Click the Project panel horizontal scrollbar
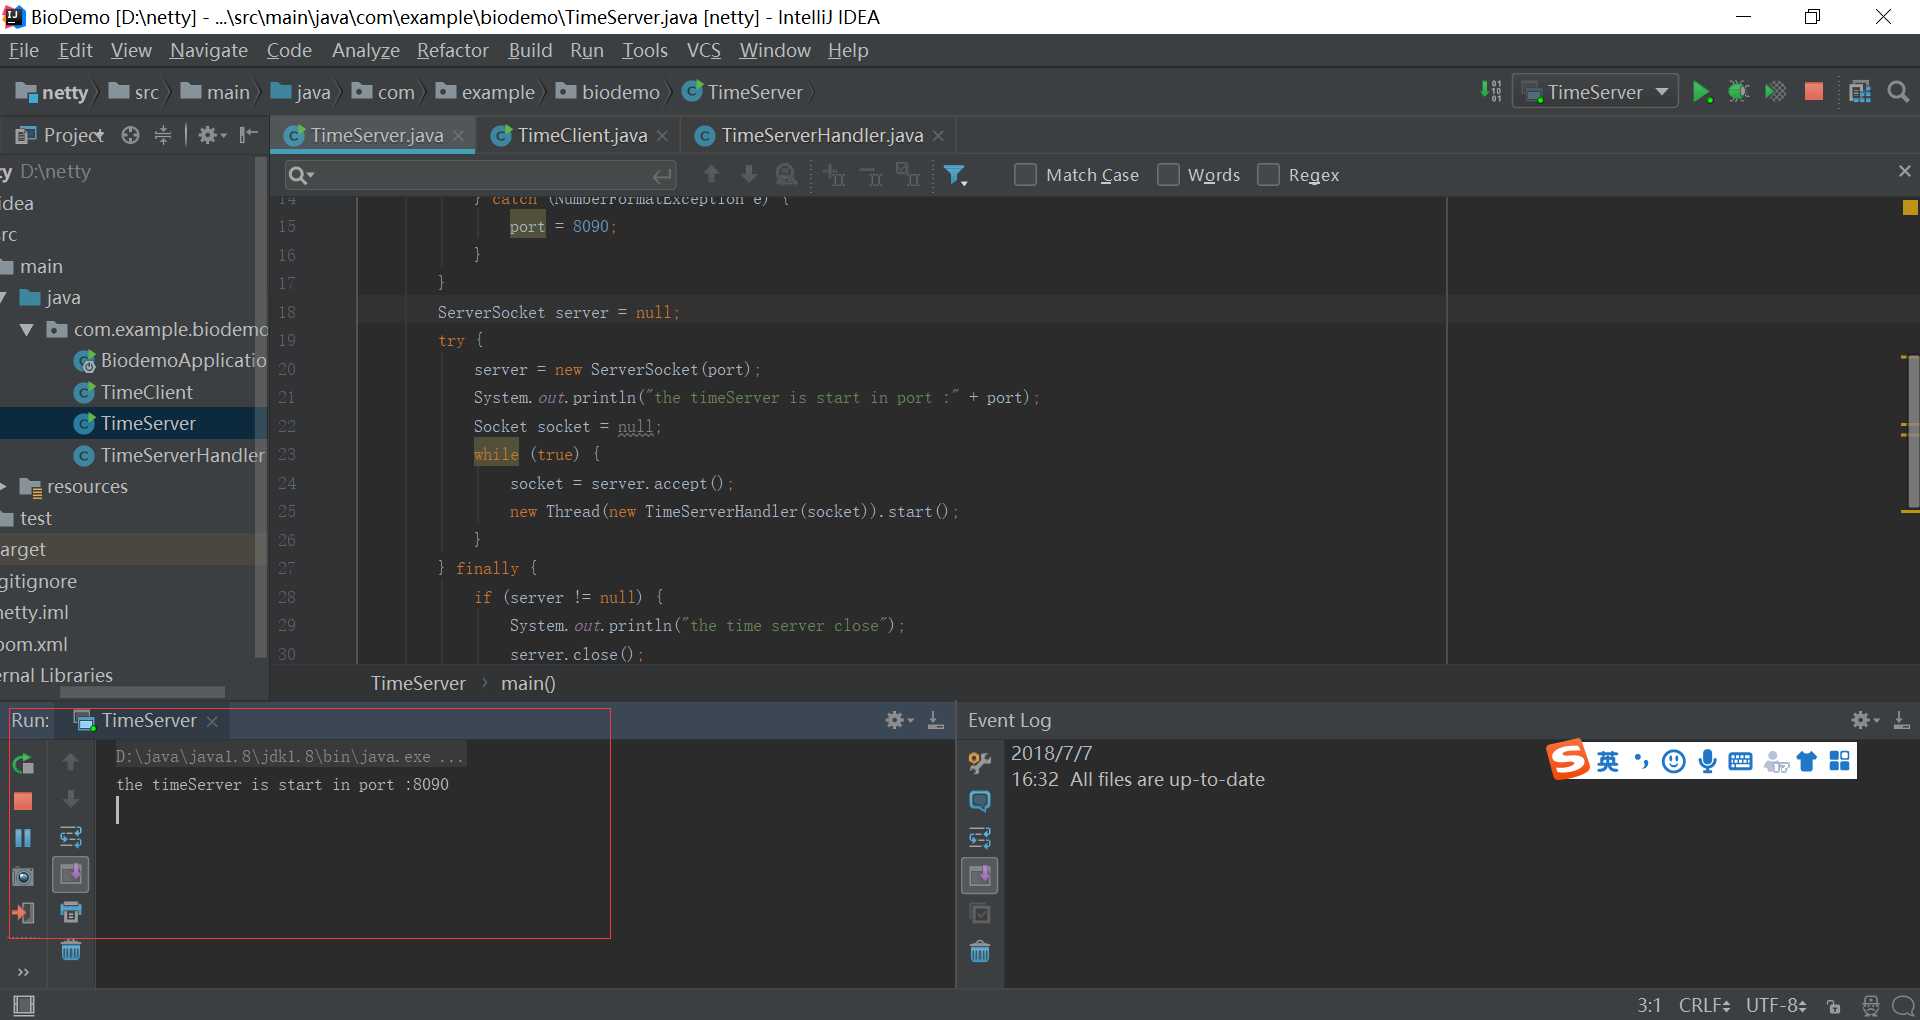This screenshot has width=1920, height=1020. point(143,692)
